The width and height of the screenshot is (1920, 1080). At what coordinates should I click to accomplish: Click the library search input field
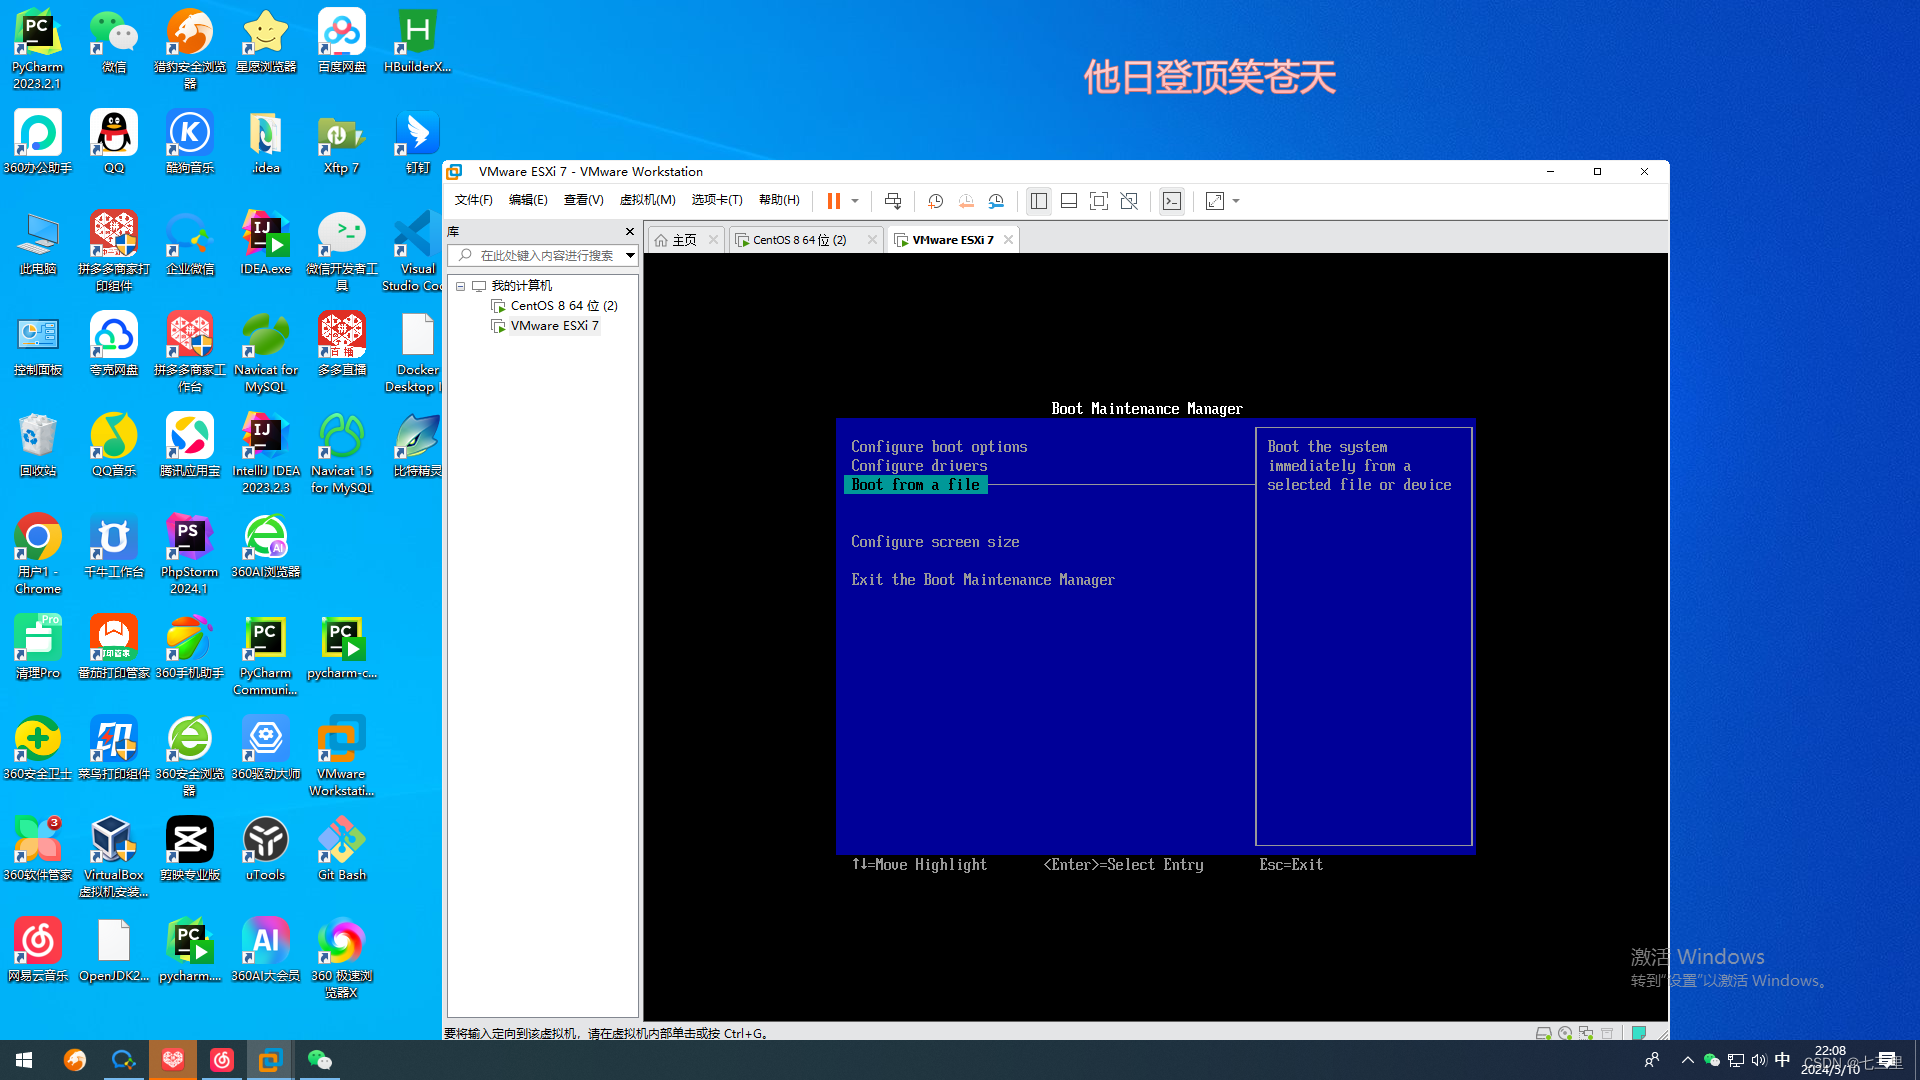[x=545, y=256]
